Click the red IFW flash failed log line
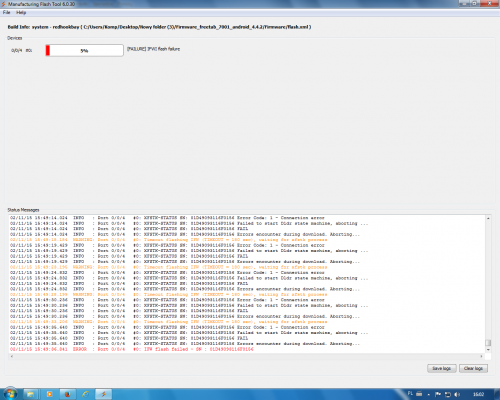 click(132, 349)
